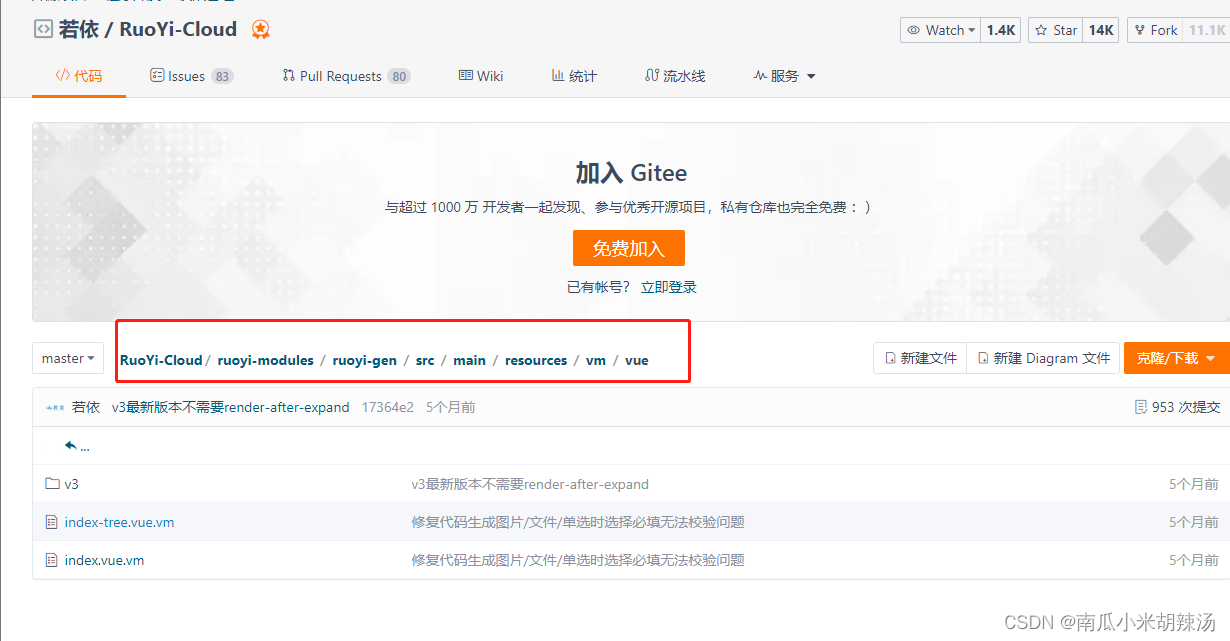Click the commit count document icon

pos(1140,407)
